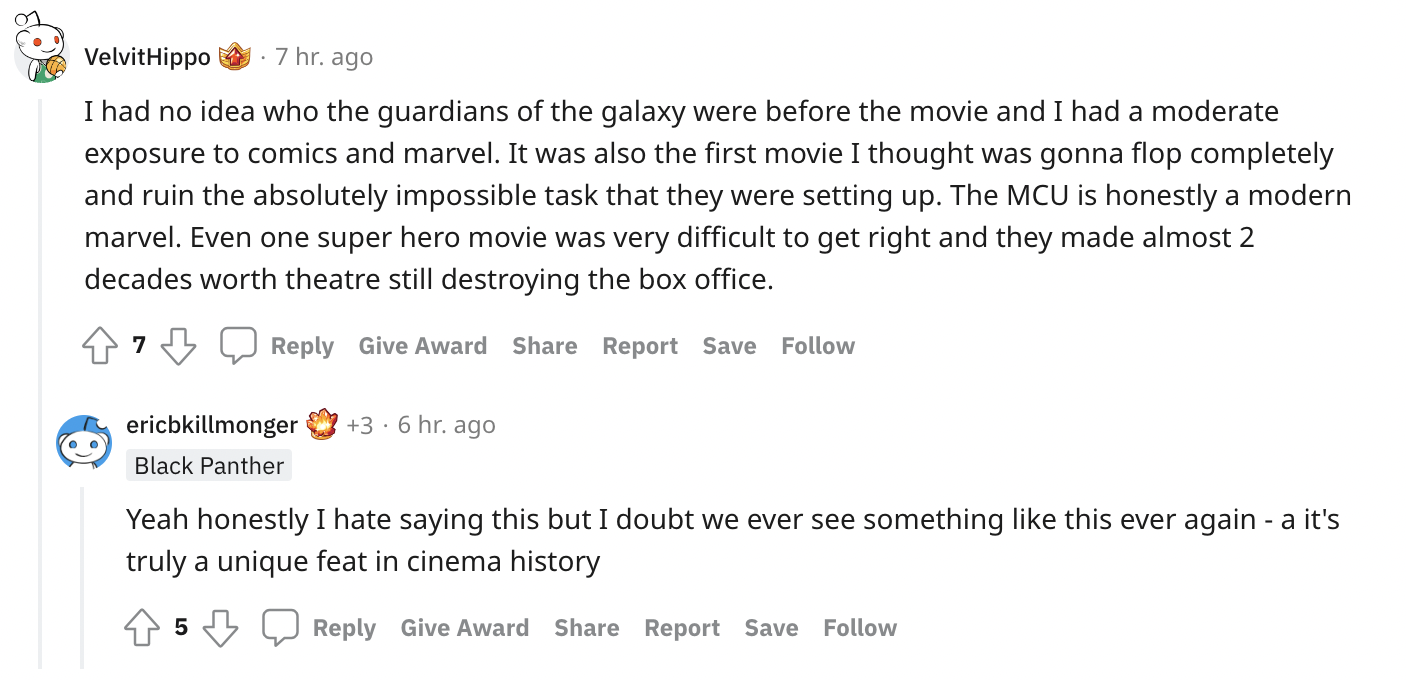Open VelvitHippo's avatar
1406x680 pixels.
tap(40, 49)
